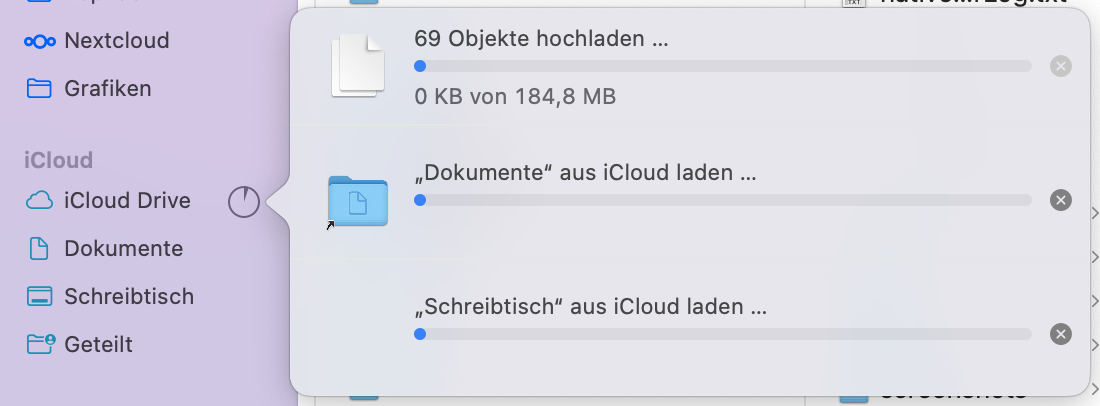The width and height of the screenshot is (1100, 406).
Task: Click the stacked documents upload icon
Action: [x=357, y=66]
